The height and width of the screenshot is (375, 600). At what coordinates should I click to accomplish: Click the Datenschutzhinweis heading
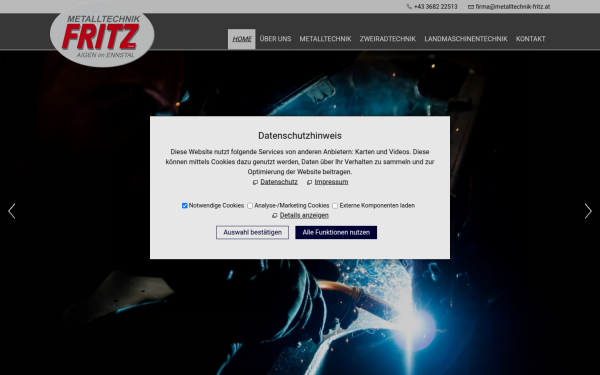(x=300, y=136)
